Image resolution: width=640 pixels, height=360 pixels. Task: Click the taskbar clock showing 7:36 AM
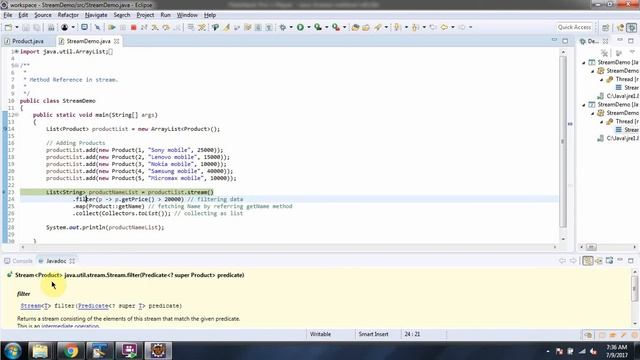click(x=616, y=351)
